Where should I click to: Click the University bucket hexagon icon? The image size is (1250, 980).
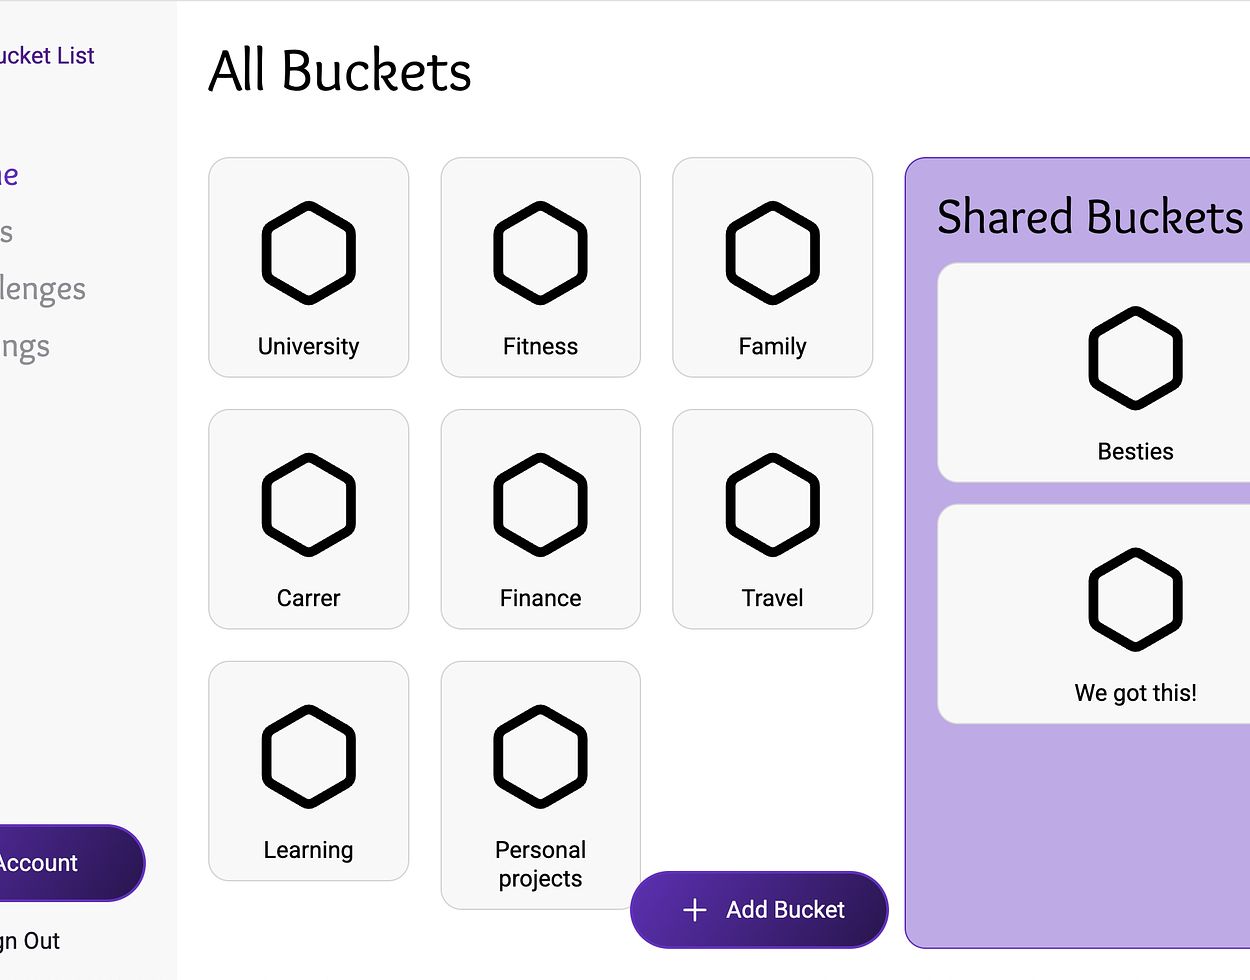[x=308, y=252]
